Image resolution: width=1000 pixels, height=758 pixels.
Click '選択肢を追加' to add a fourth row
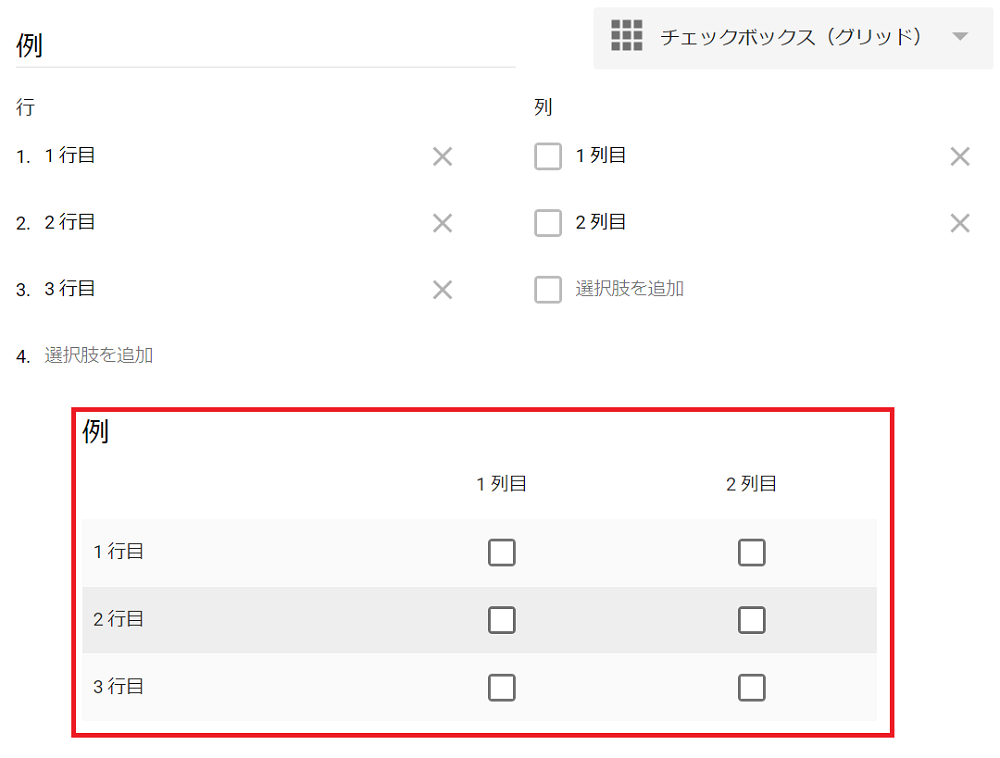(99, 355)
